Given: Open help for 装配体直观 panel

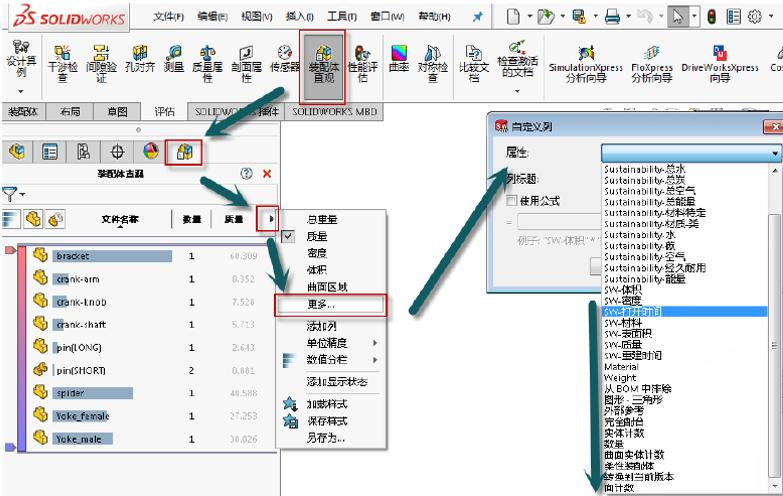Looking at the screenshot, I should [246, 173].
